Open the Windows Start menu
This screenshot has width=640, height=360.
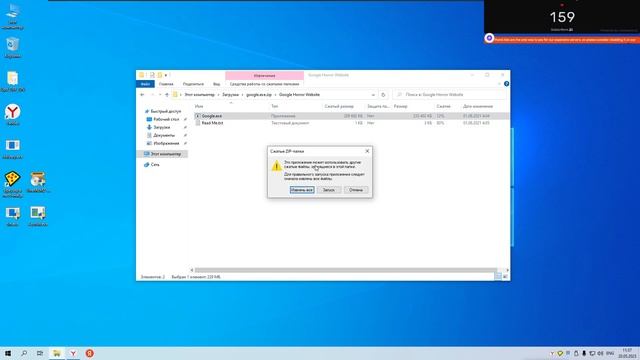[x=8, y=353]
